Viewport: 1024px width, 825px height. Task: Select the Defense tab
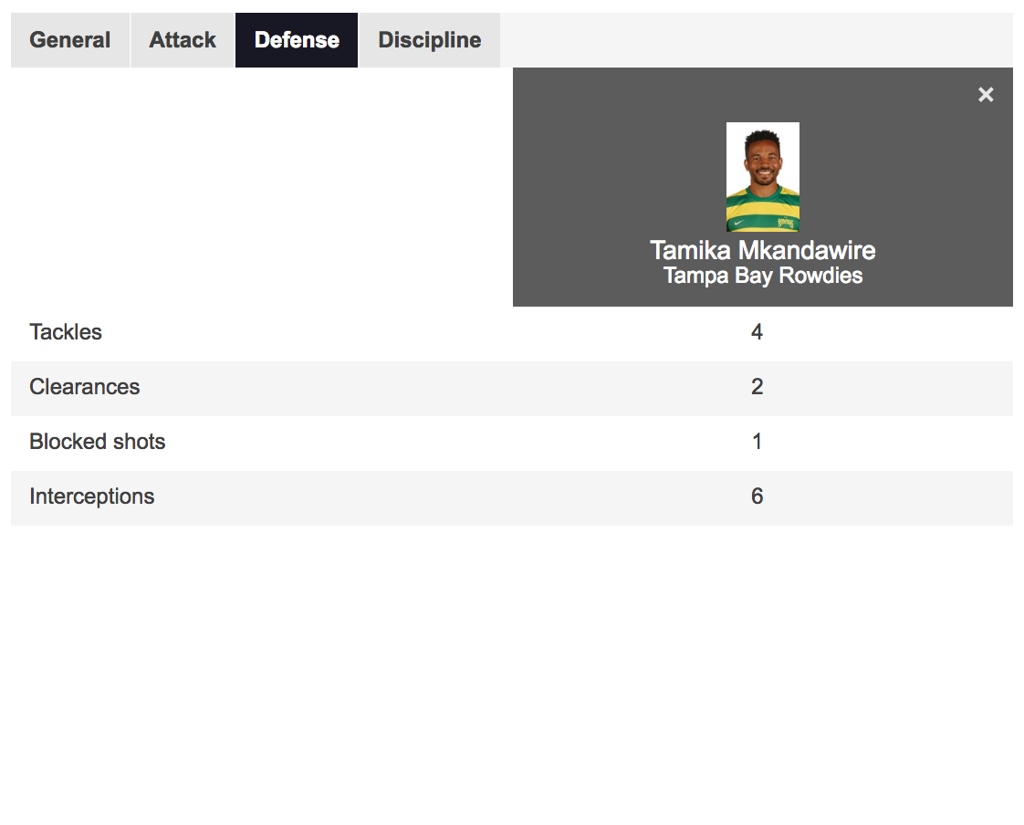297,40
